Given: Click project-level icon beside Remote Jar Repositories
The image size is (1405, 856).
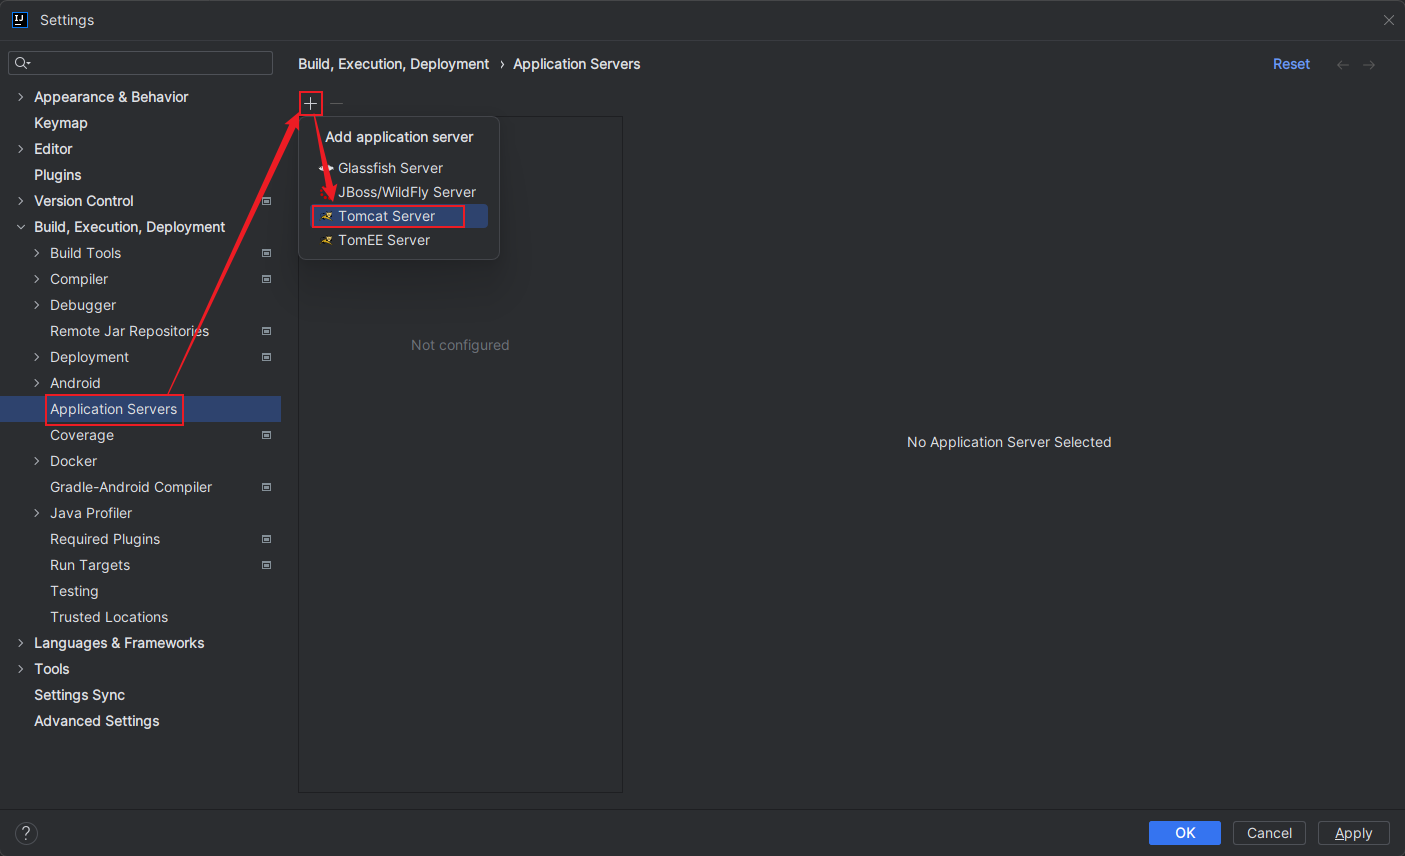Looking at the screenshot, I should click(x=267, y=331).
